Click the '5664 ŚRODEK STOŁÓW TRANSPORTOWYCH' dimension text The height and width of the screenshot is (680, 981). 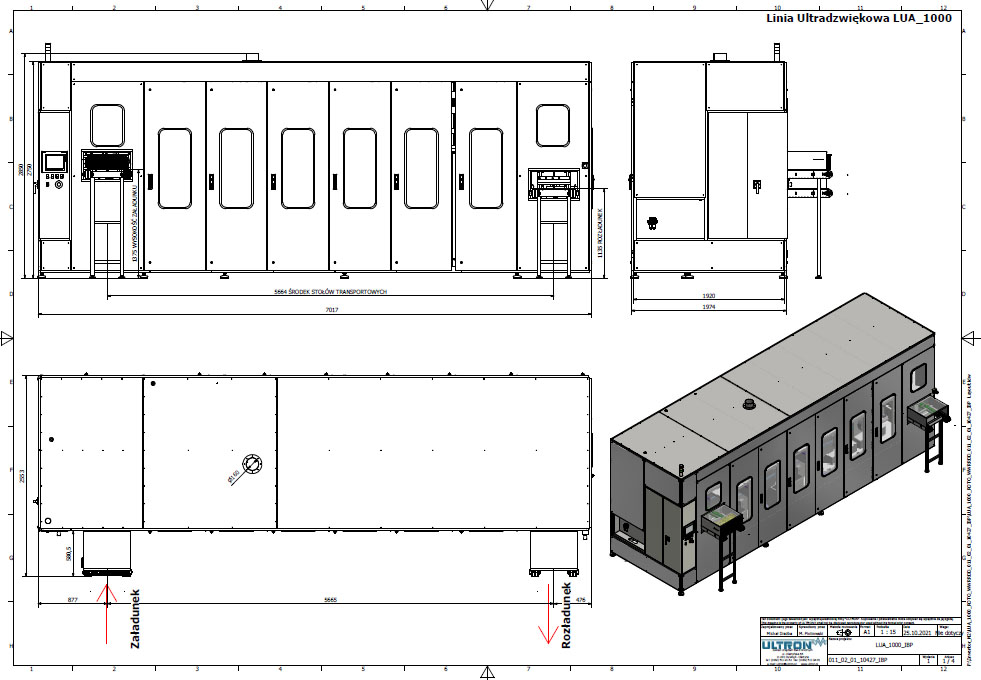click(x=330, y=292)
